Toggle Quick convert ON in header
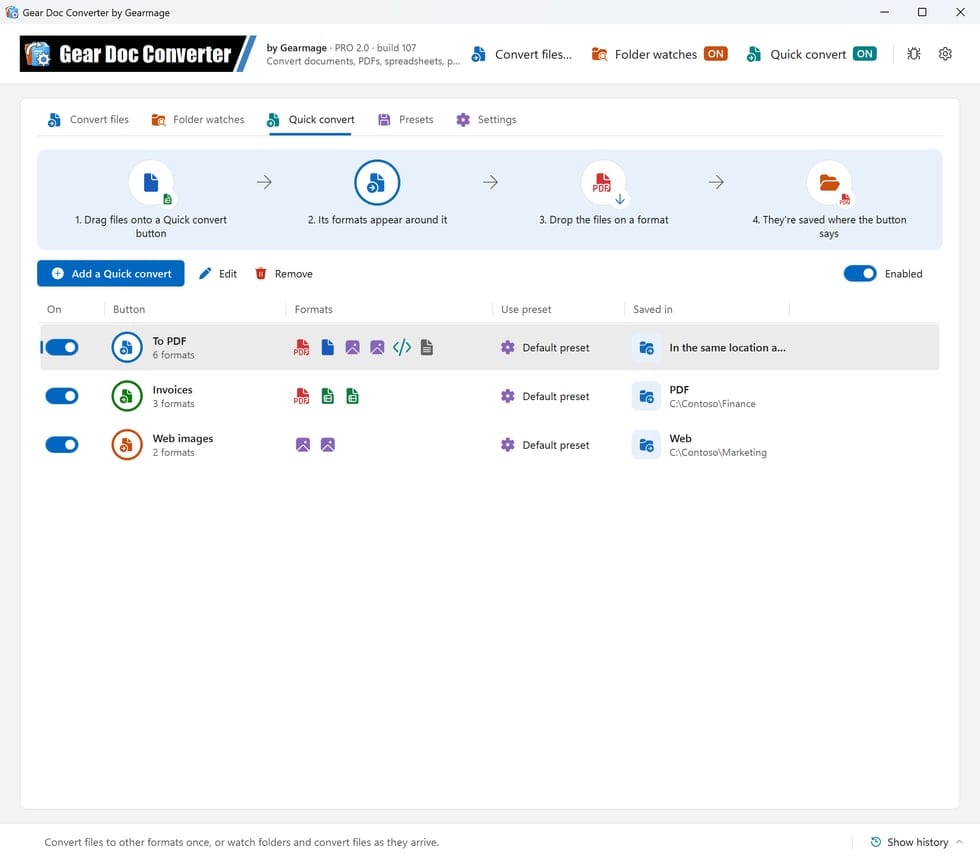980x860 pixels. point(865,54)
